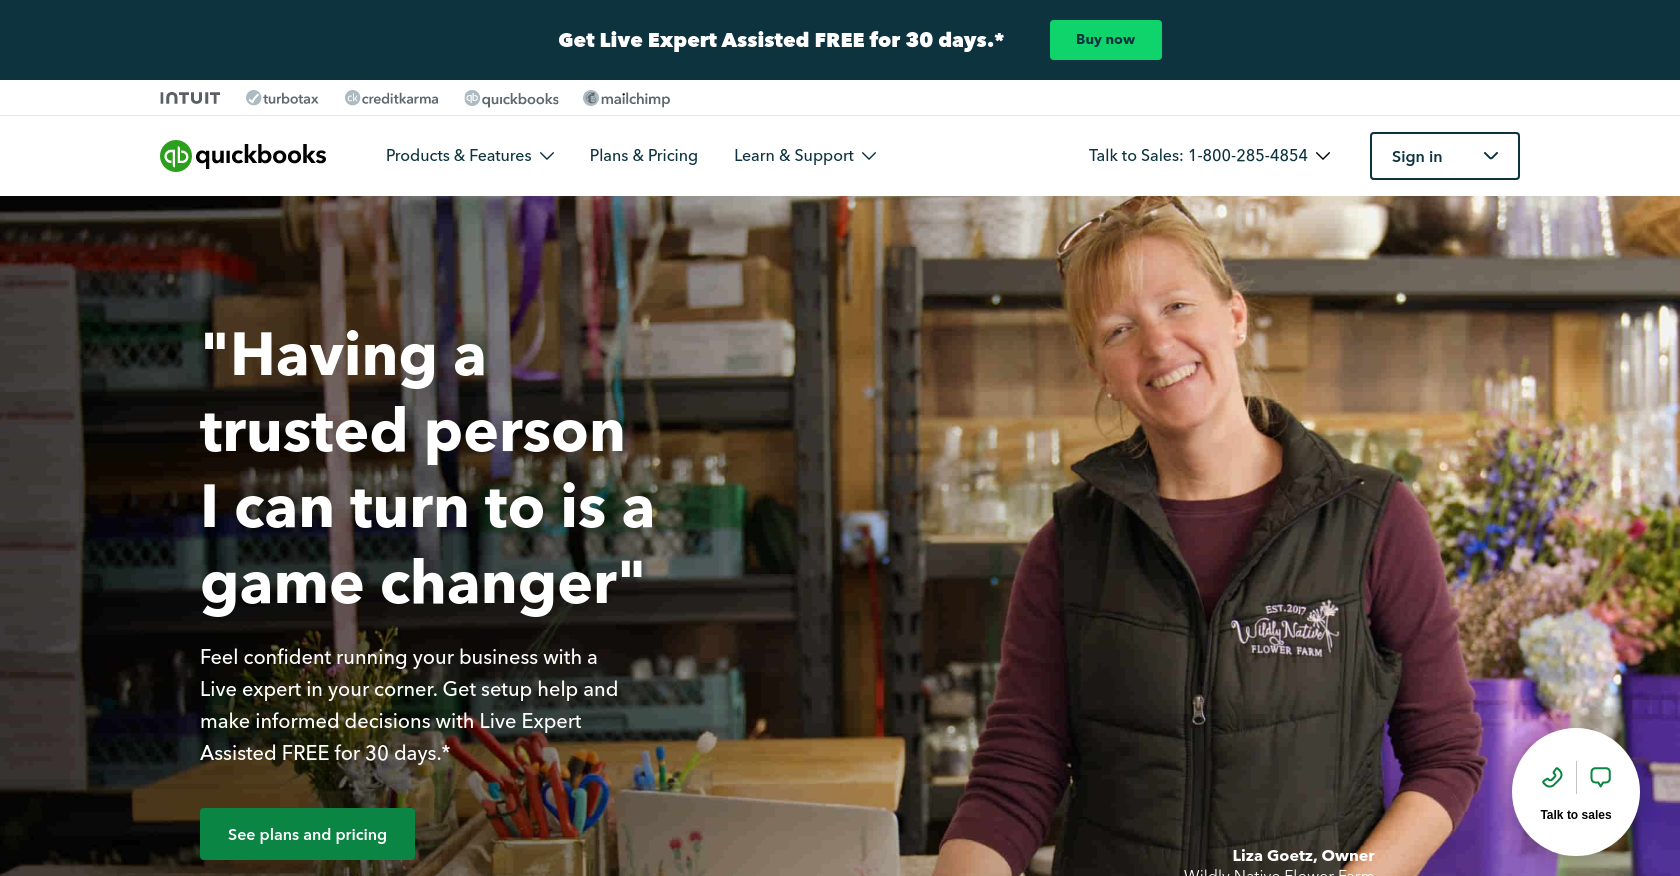Open Plans & Pricing page

644,156
